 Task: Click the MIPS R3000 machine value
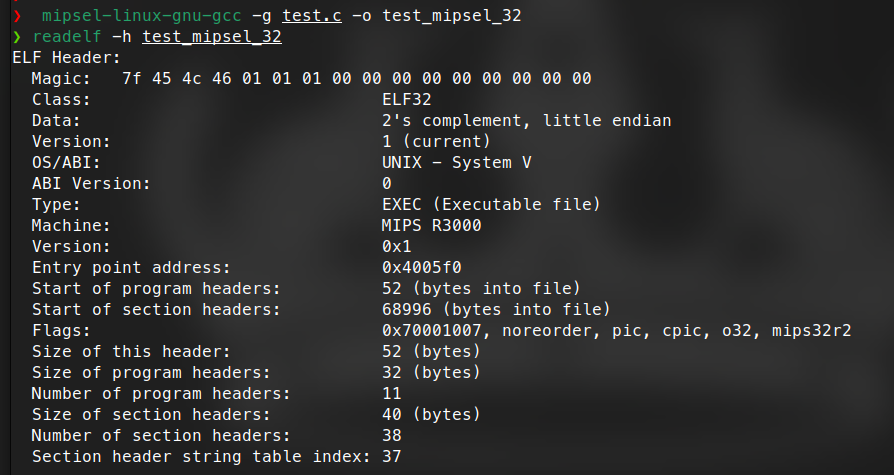point(431,226)
